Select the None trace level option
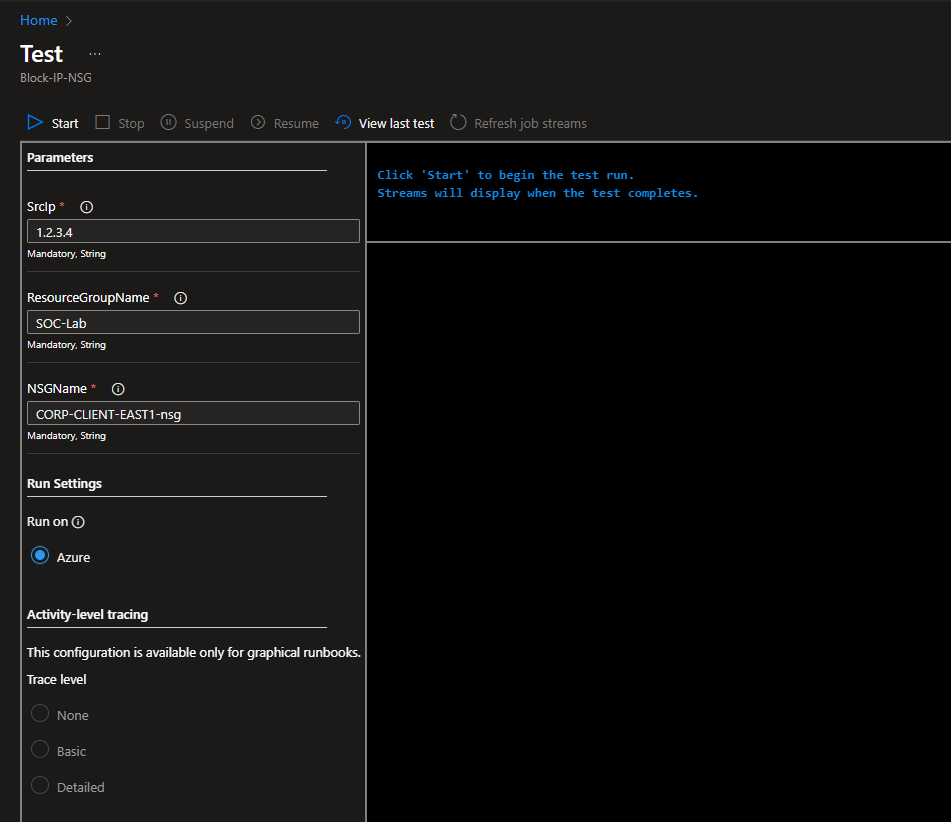This screenshot has width=951, height=822. point(40,714)
